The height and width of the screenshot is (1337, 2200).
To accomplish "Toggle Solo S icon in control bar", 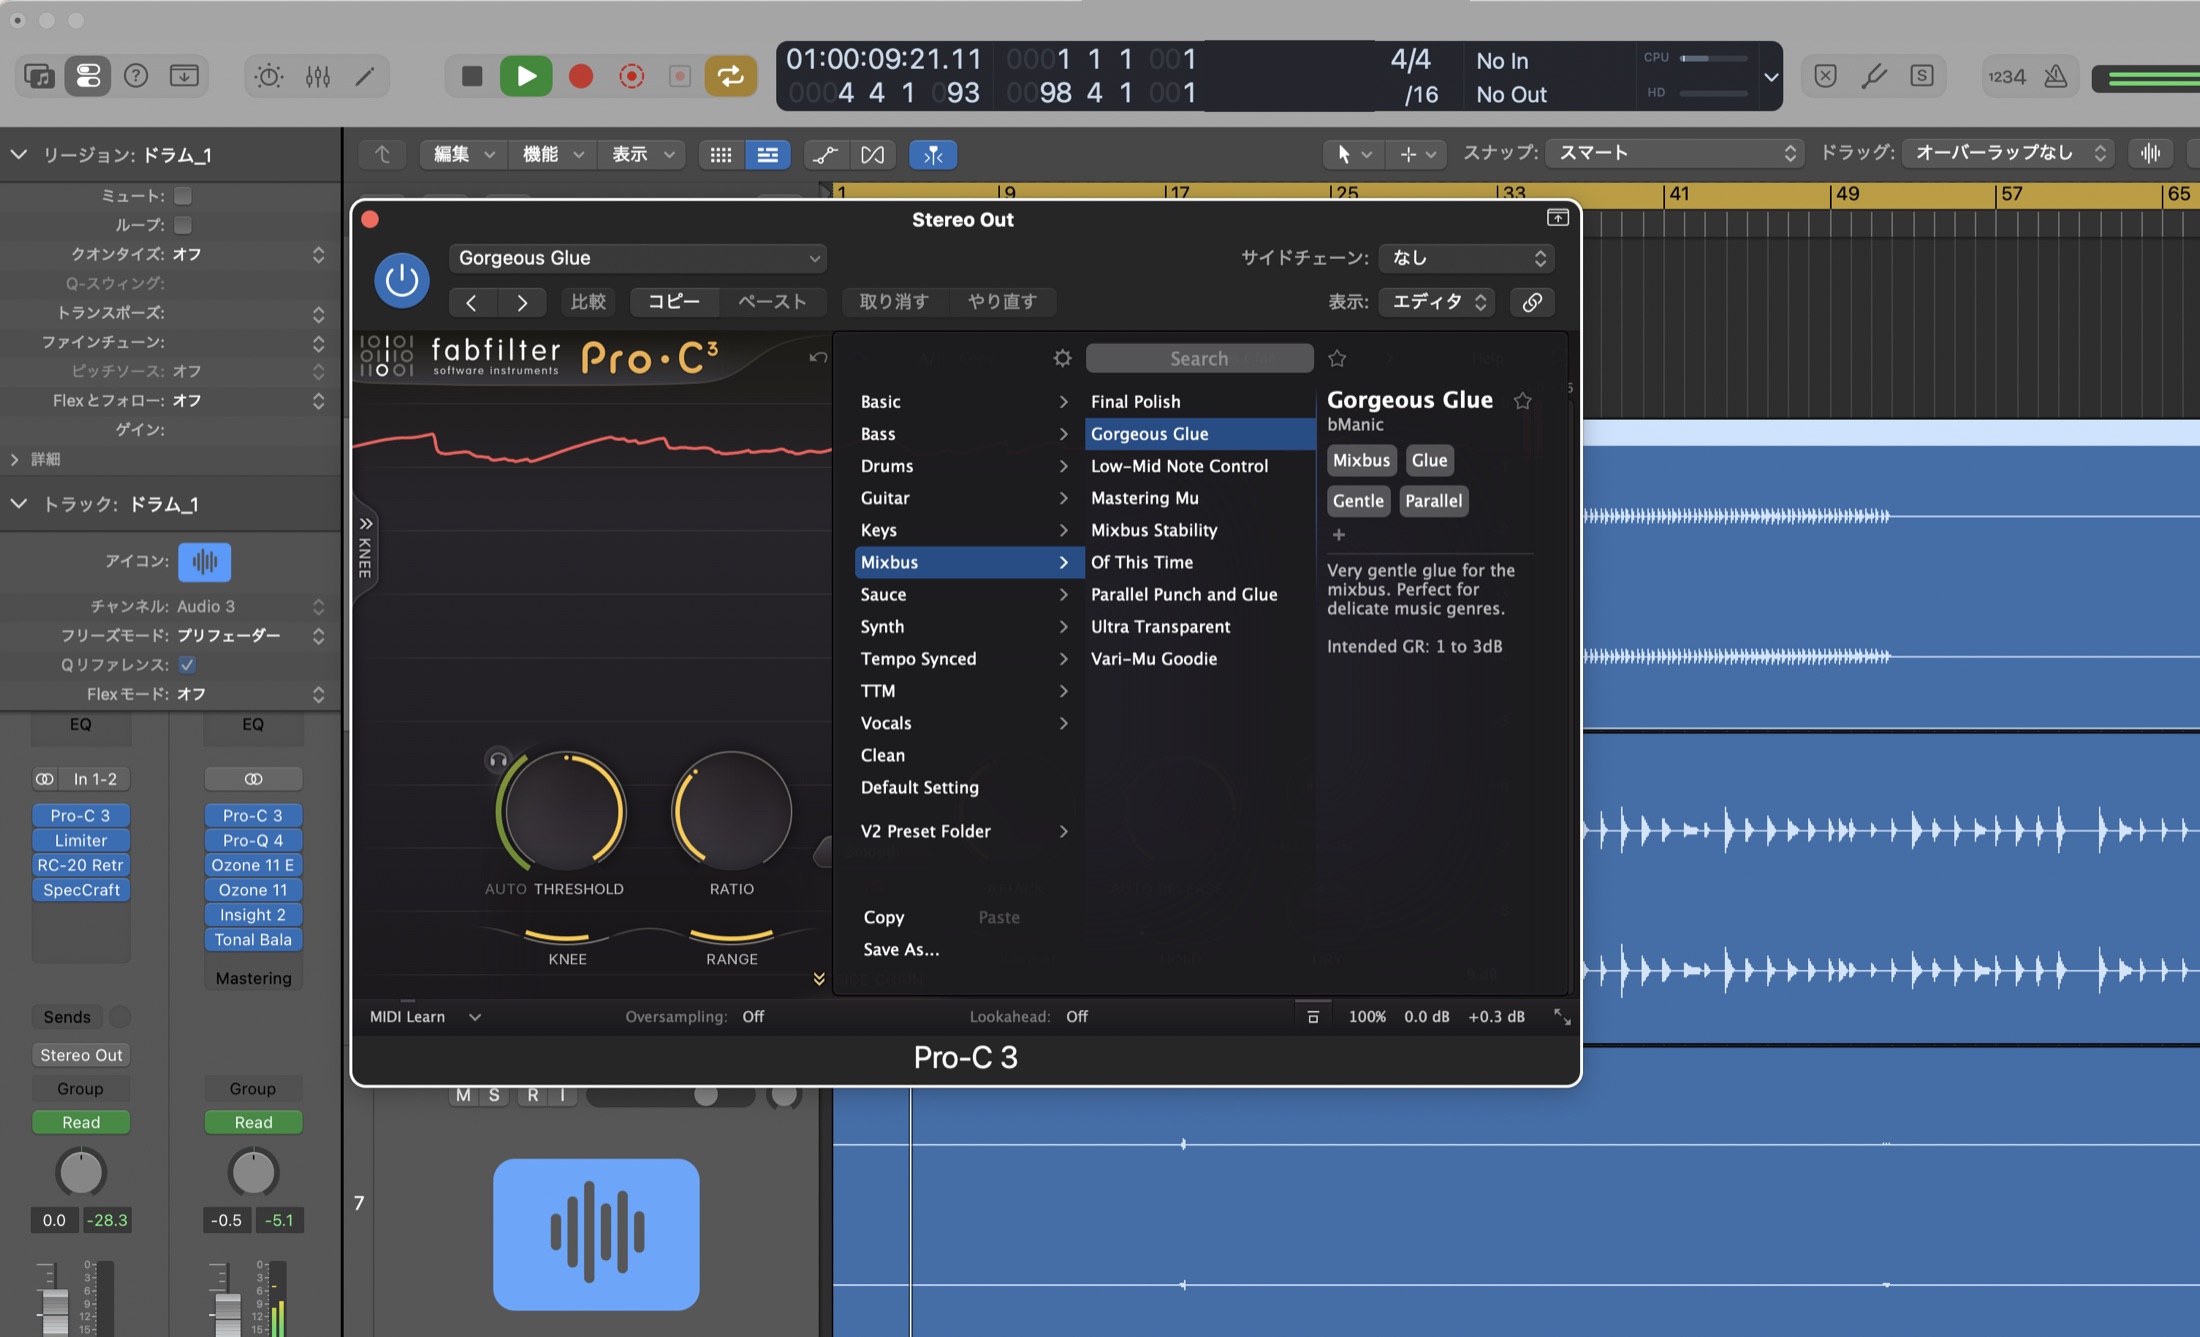I will tap(1921, 76).
